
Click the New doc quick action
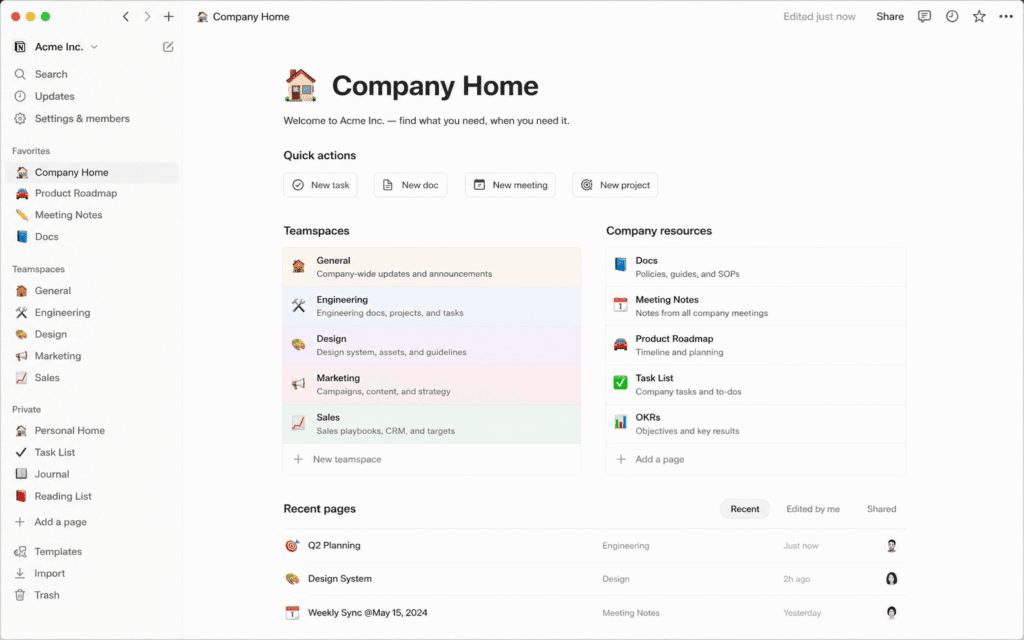point(410,185)
